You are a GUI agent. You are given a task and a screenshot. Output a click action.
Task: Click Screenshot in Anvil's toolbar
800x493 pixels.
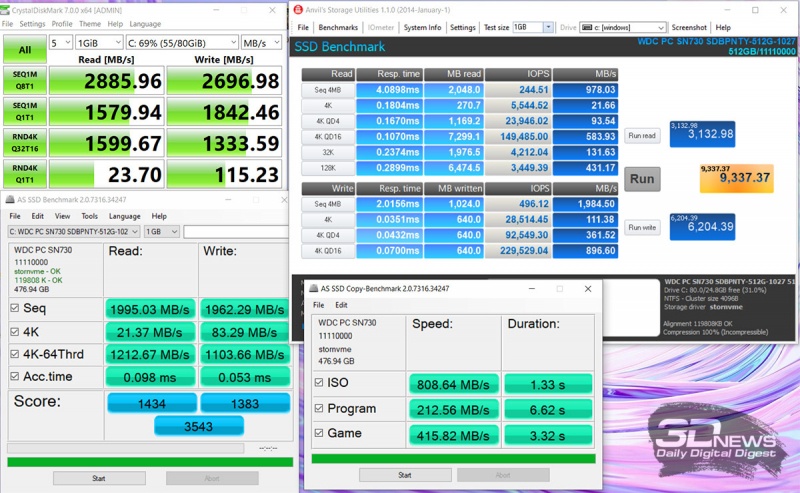[689, 28]
